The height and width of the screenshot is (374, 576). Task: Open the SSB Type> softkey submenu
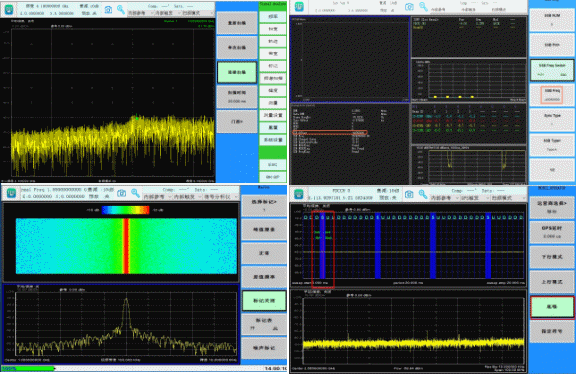[552, 145]
